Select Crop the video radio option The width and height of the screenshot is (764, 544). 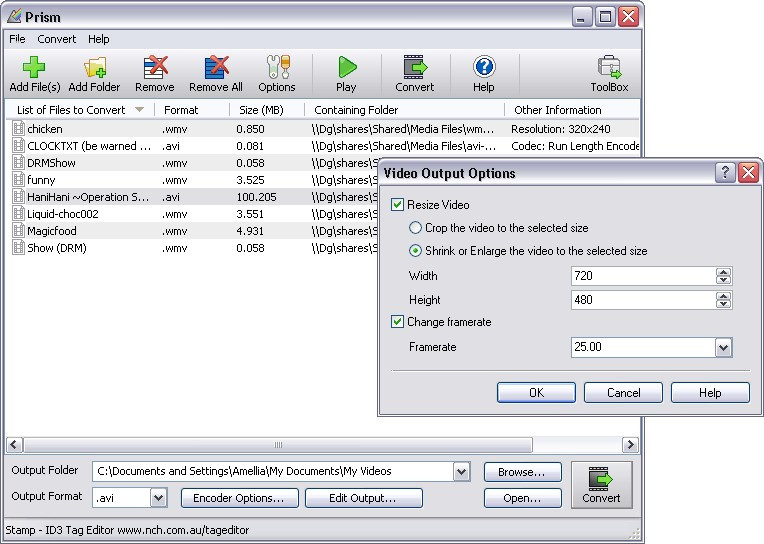[415, 228]
